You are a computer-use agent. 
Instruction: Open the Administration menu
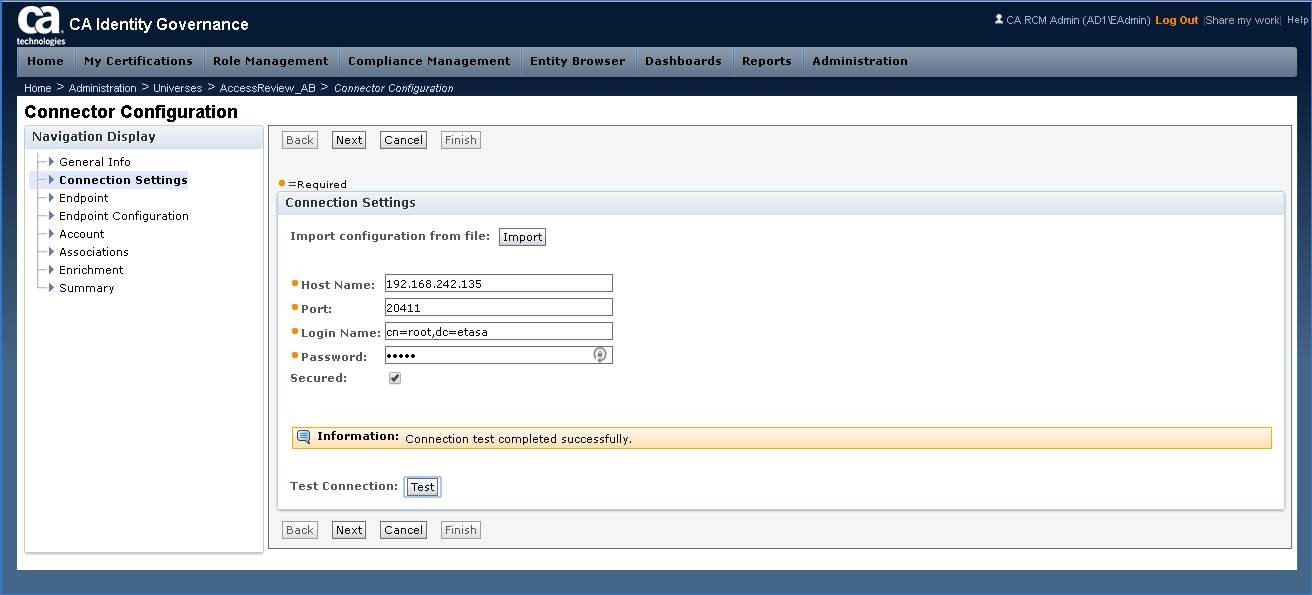click(860, 61)
